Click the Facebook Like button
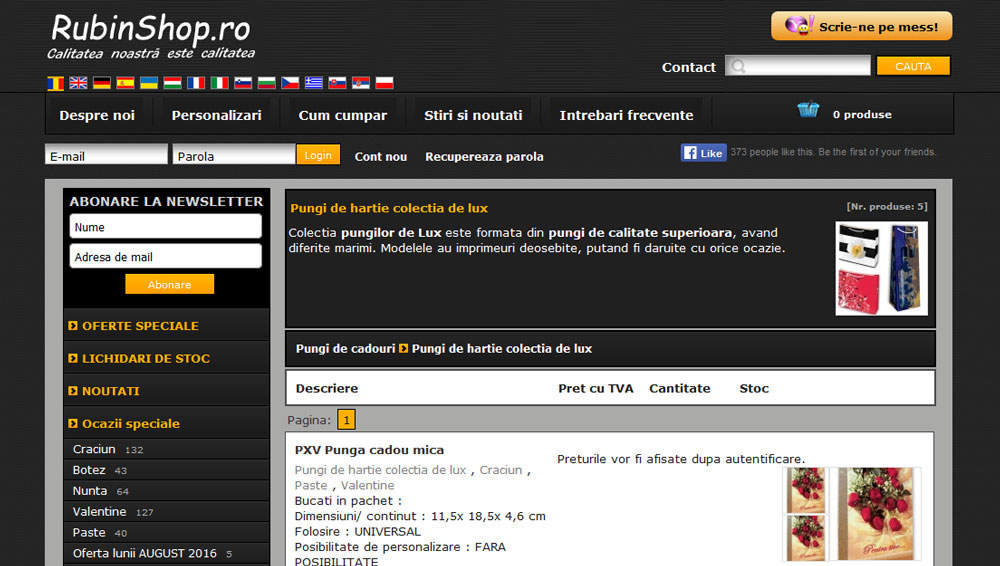1000x566 pixels. (x=703, y=153)
